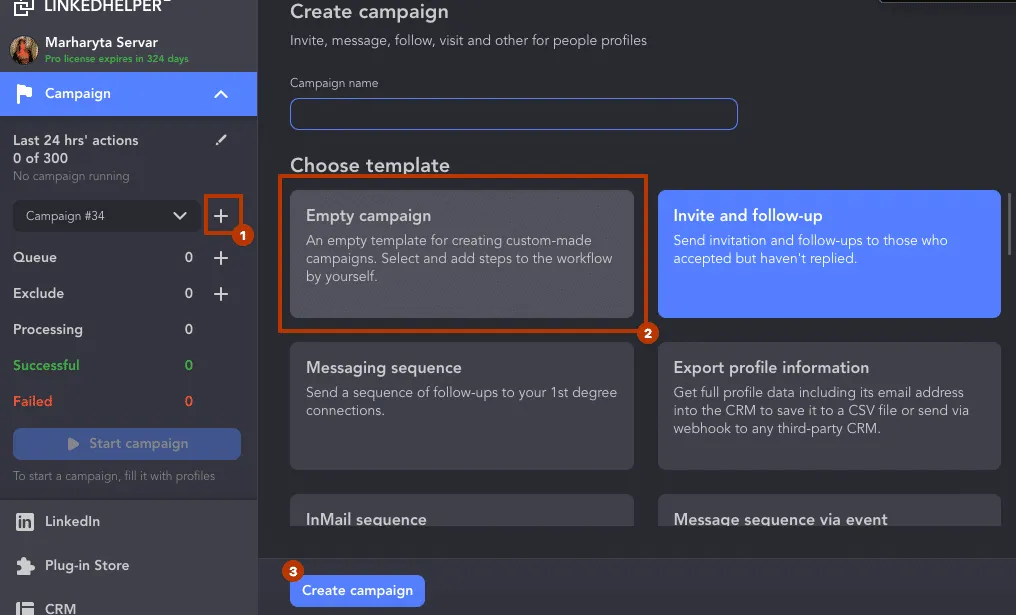Image resolution: width=1016 pixels, height=615 pixels.
Task: Focus the Campaign name input field
Action: point(514,114)
